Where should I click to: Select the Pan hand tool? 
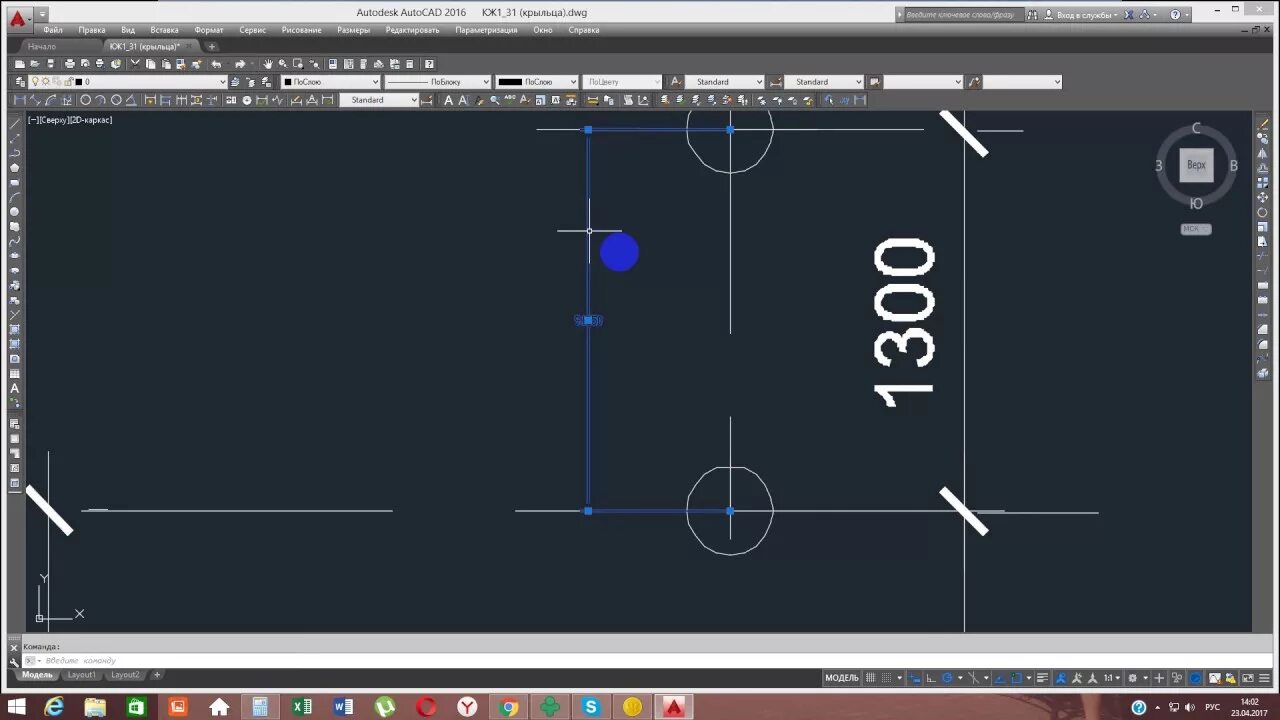point(268,64)
